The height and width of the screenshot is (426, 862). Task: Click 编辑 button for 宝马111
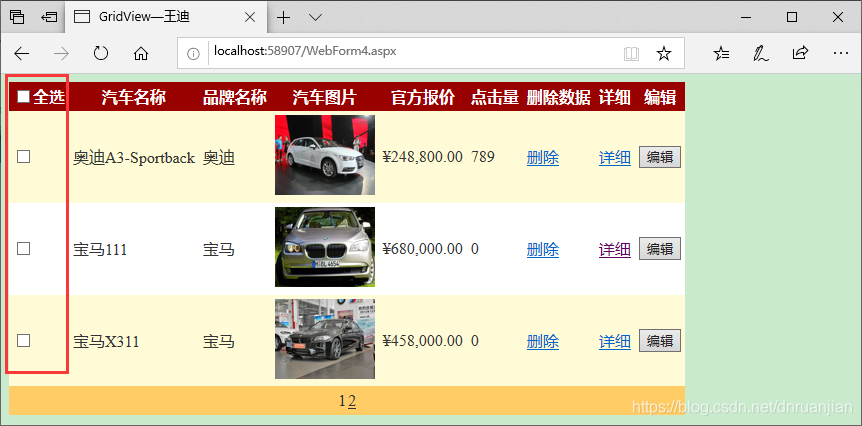[660, 248]
